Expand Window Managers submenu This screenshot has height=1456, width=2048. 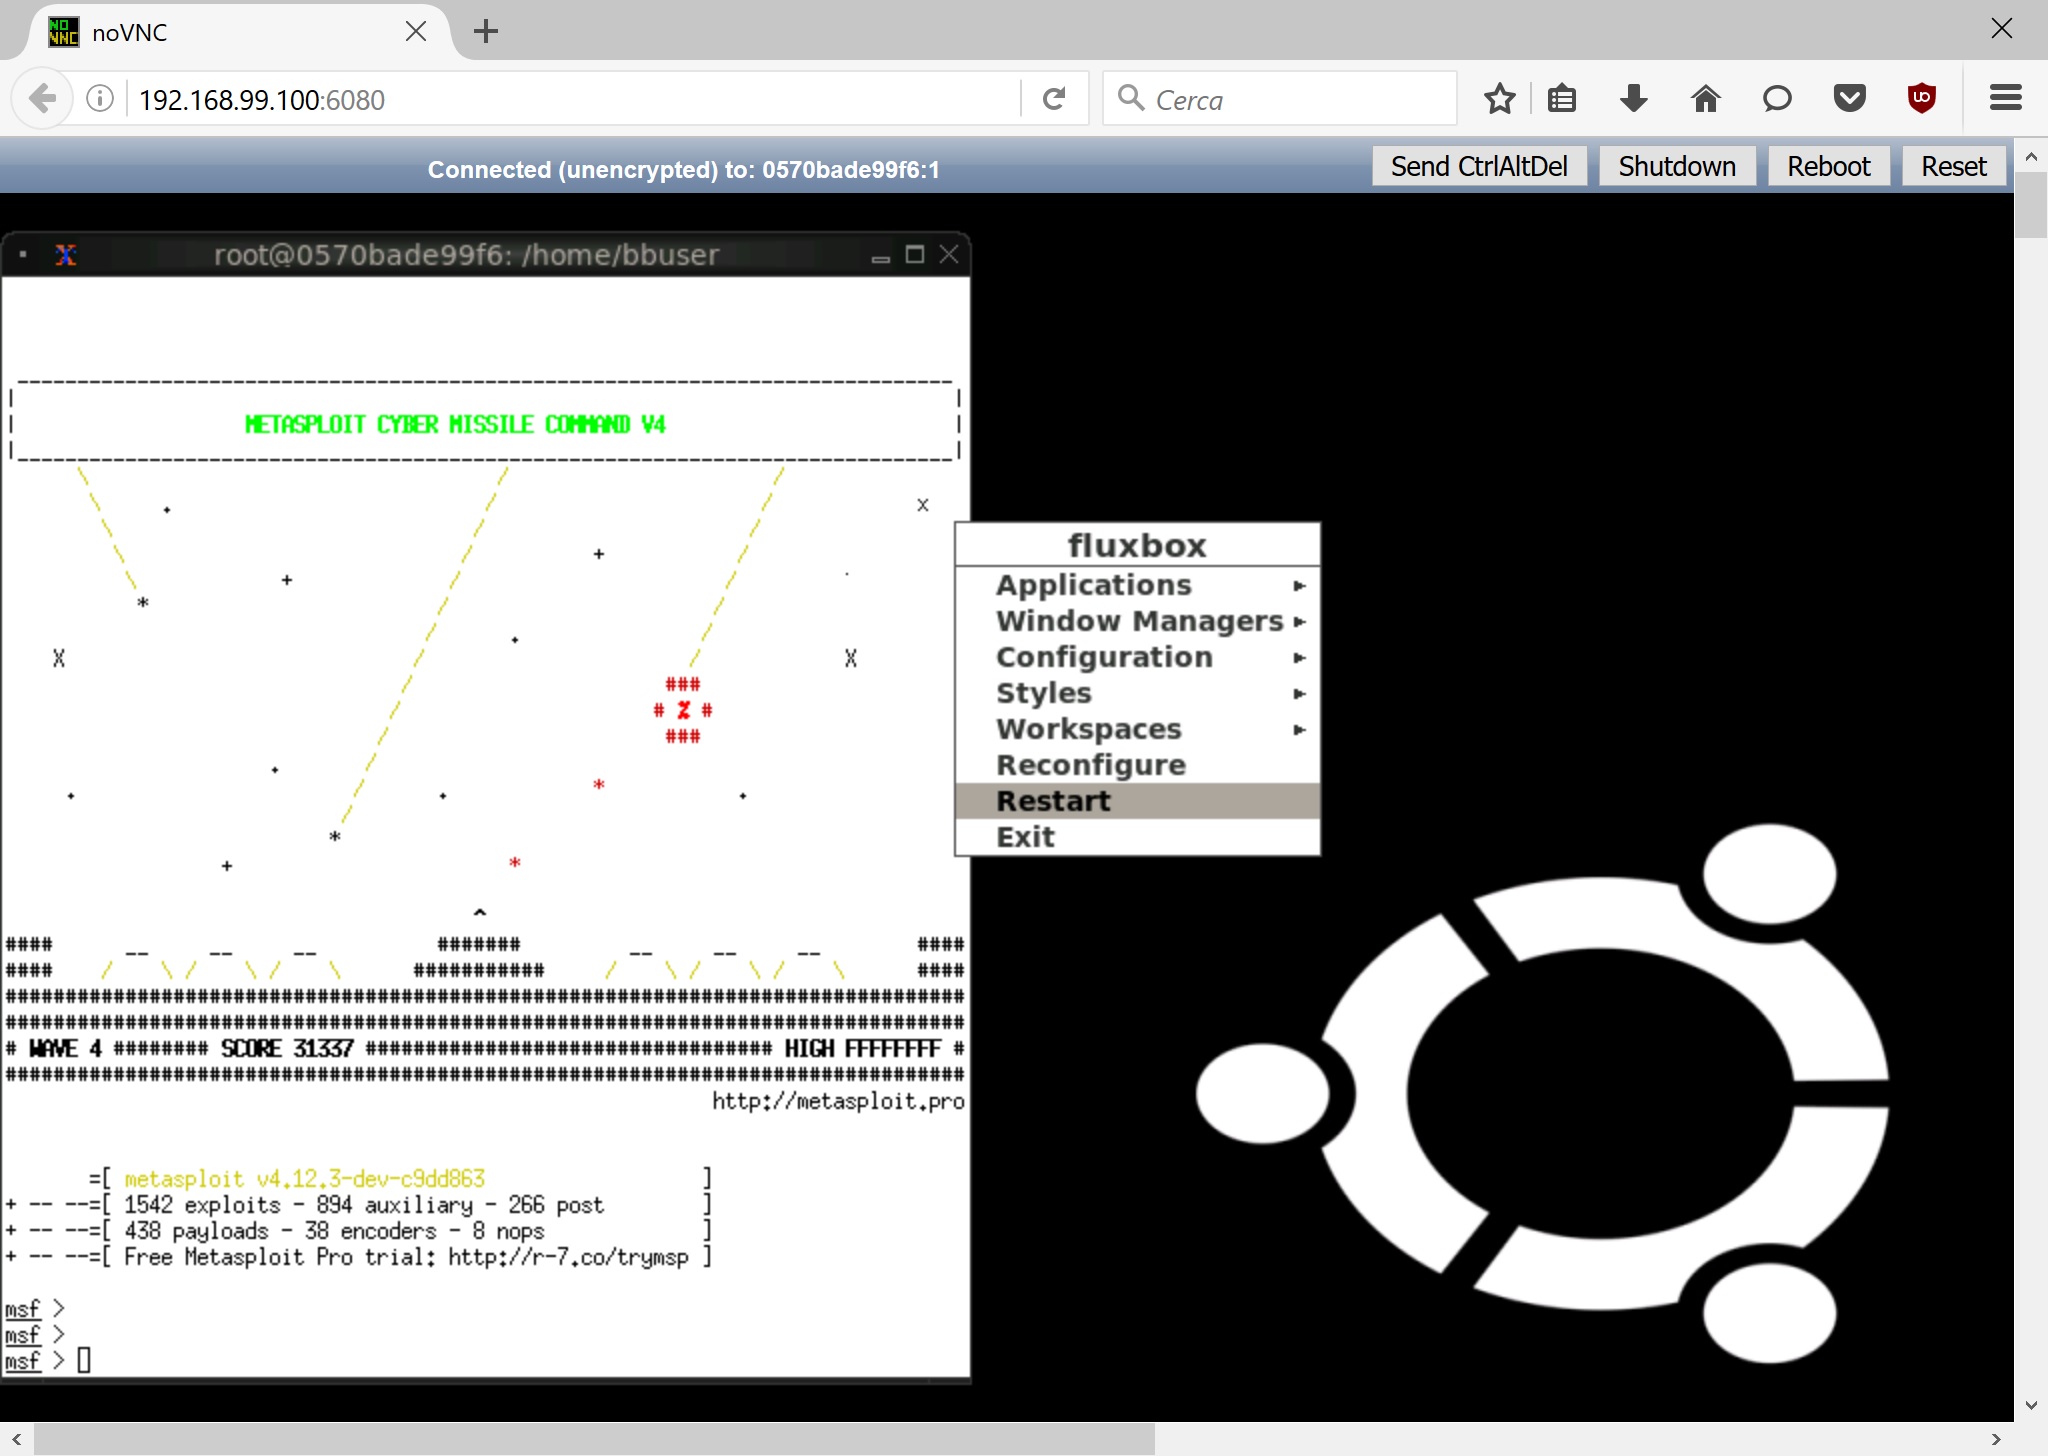[x=1138, y=621]
